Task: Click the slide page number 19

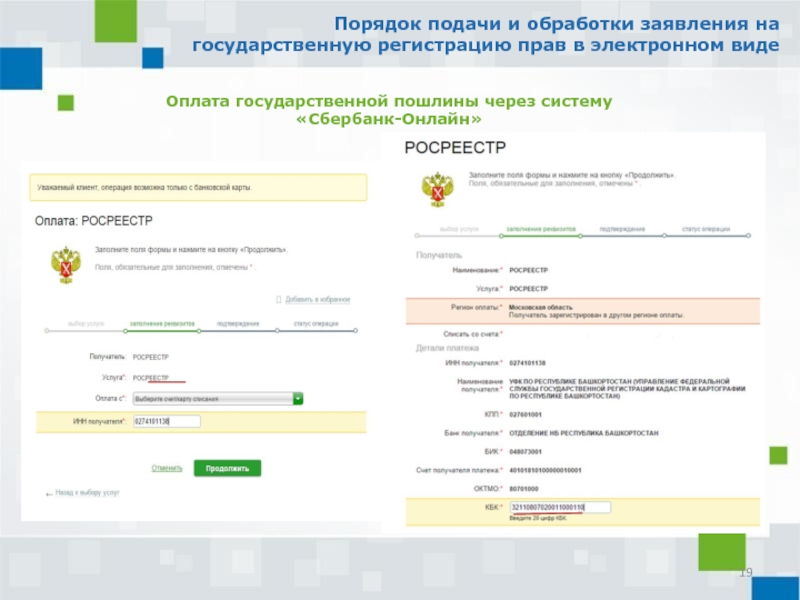Action: [746, 572]
